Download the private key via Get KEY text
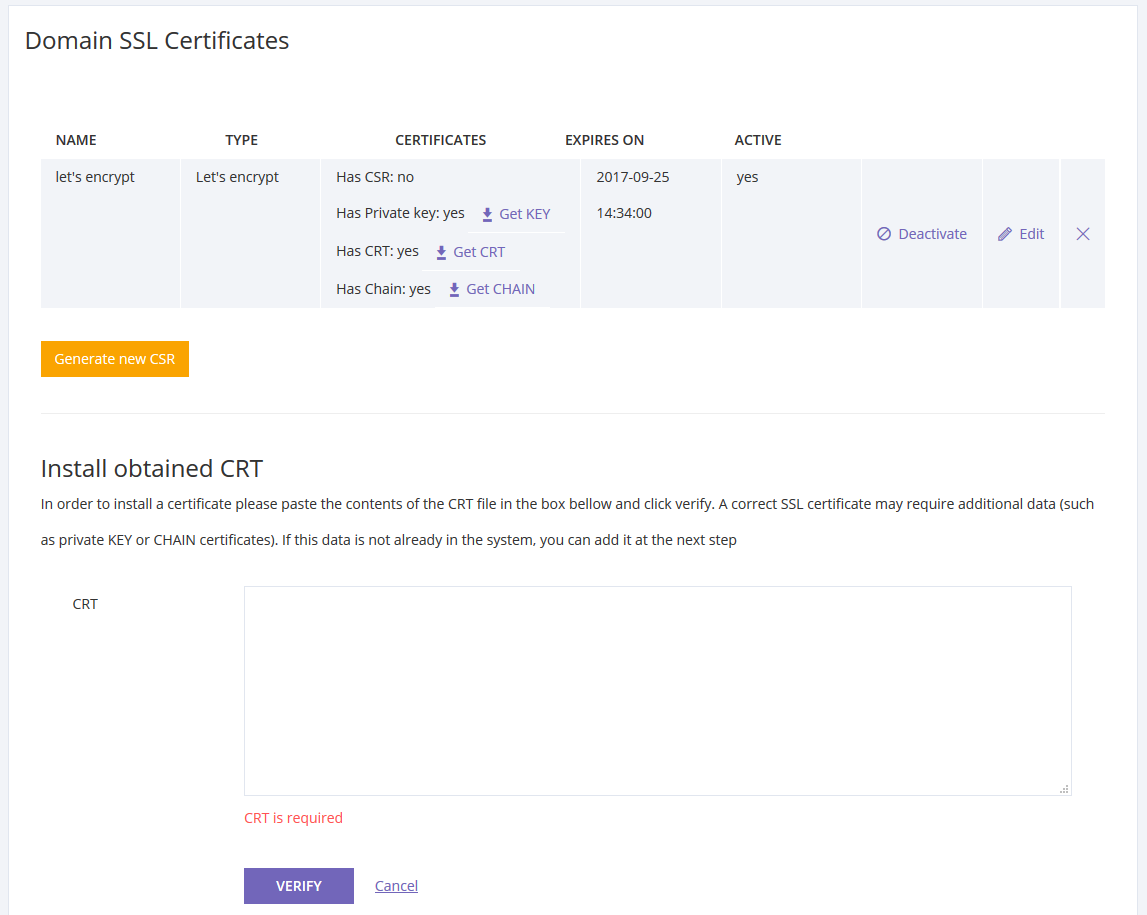 tap(525, 214)
